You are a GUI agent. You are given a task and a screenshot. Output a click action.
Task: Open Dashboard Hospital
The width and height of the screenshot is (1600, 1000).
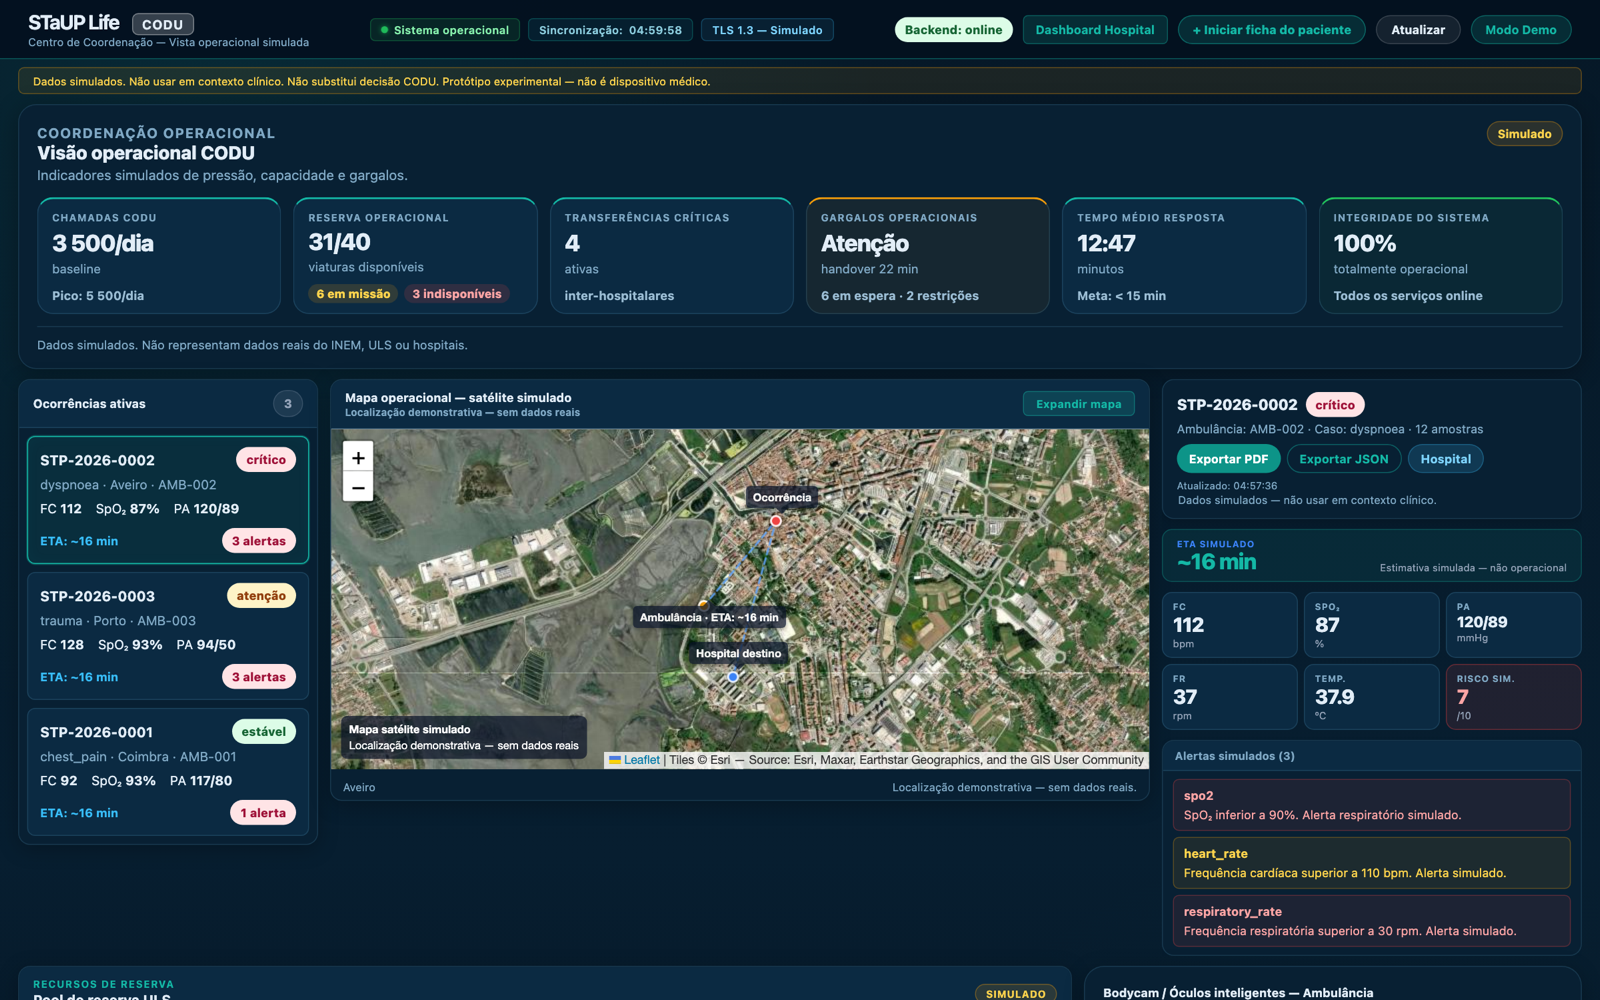1095,30
